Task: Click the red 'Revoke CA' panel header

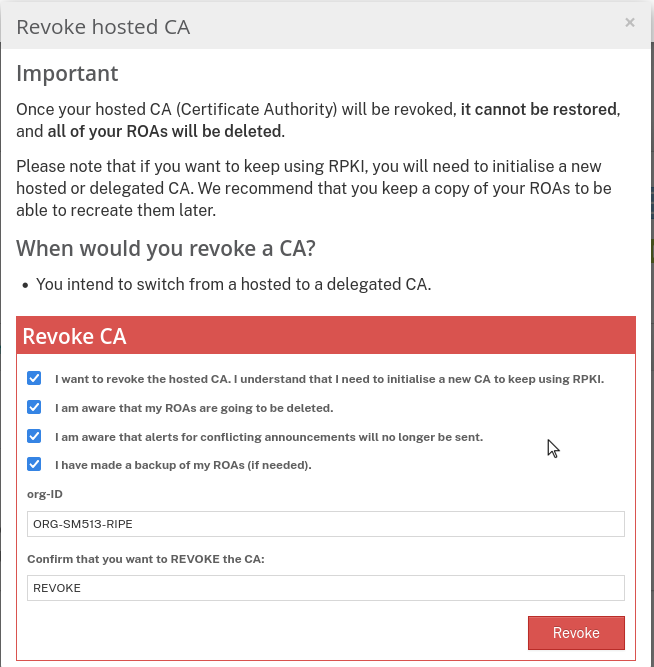Action: coord(326,336)
